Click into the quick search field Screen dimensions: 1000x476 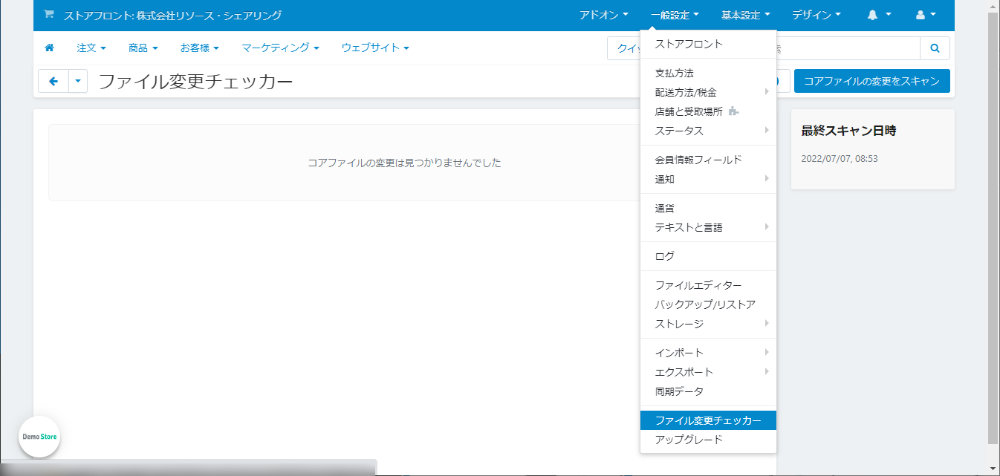(x=847, y=48)
